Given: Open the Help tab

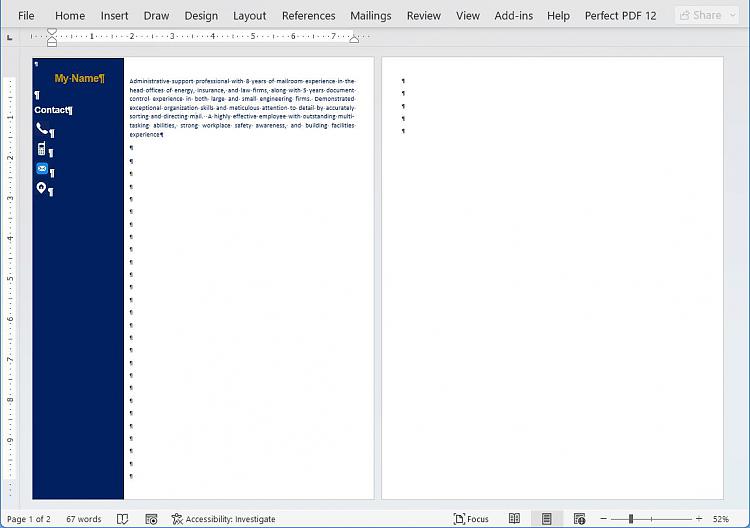Looking at the screenshot, I should click(x=558, y=16).
